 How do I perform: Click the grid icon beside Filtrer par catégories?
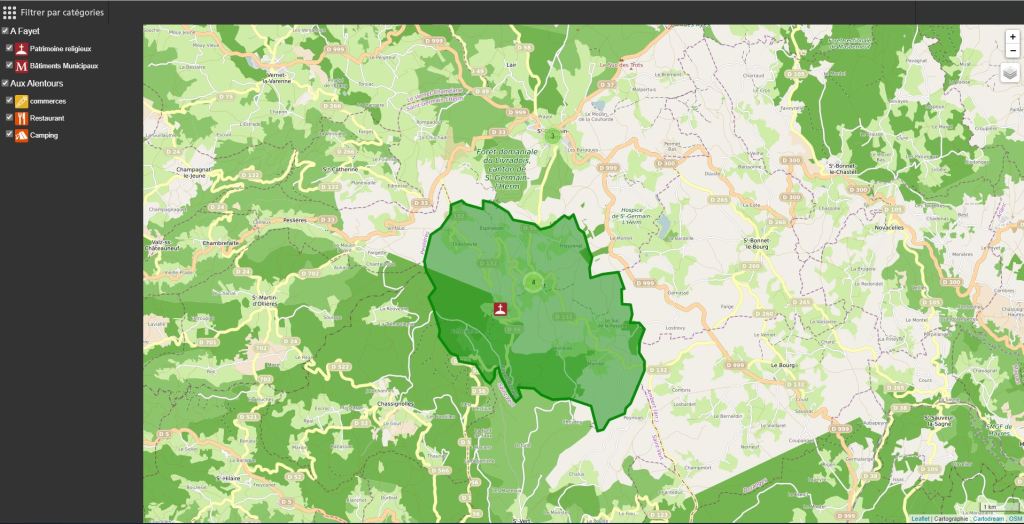9,13
